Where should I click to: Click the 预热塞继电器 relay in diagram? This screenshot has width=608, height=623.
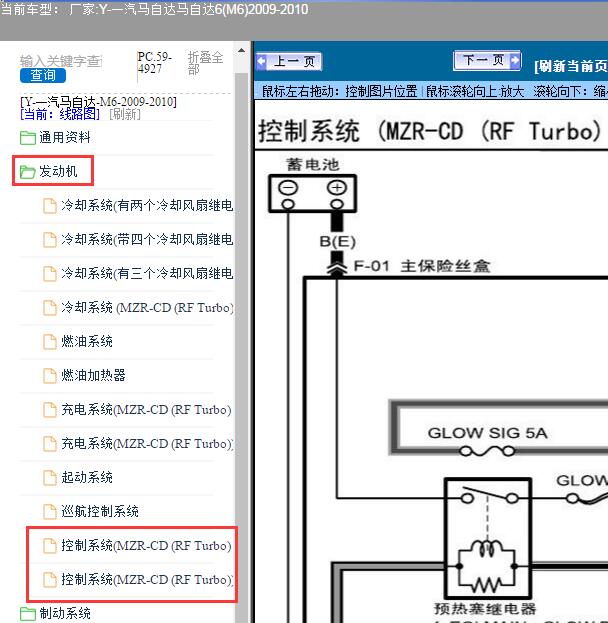[488, 538]
